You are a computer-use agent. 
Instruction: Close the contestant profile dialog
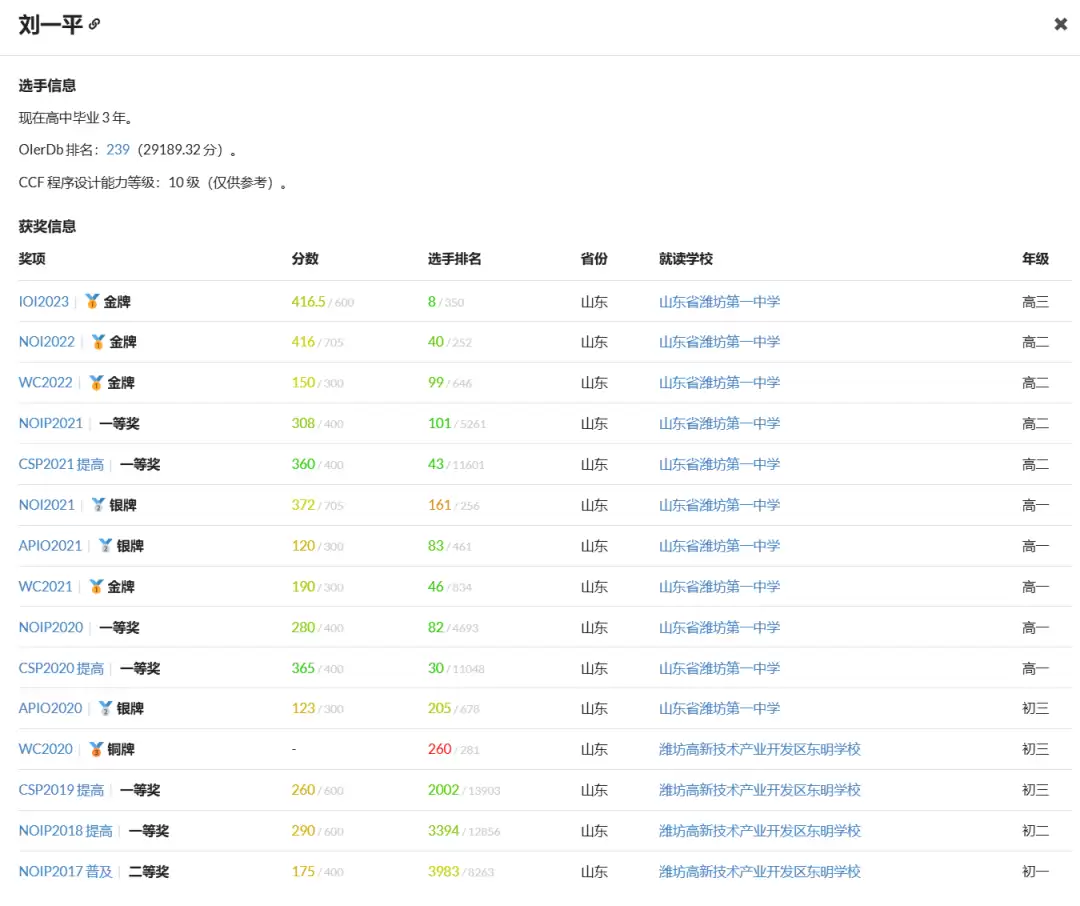click(x=1060, y=24)
